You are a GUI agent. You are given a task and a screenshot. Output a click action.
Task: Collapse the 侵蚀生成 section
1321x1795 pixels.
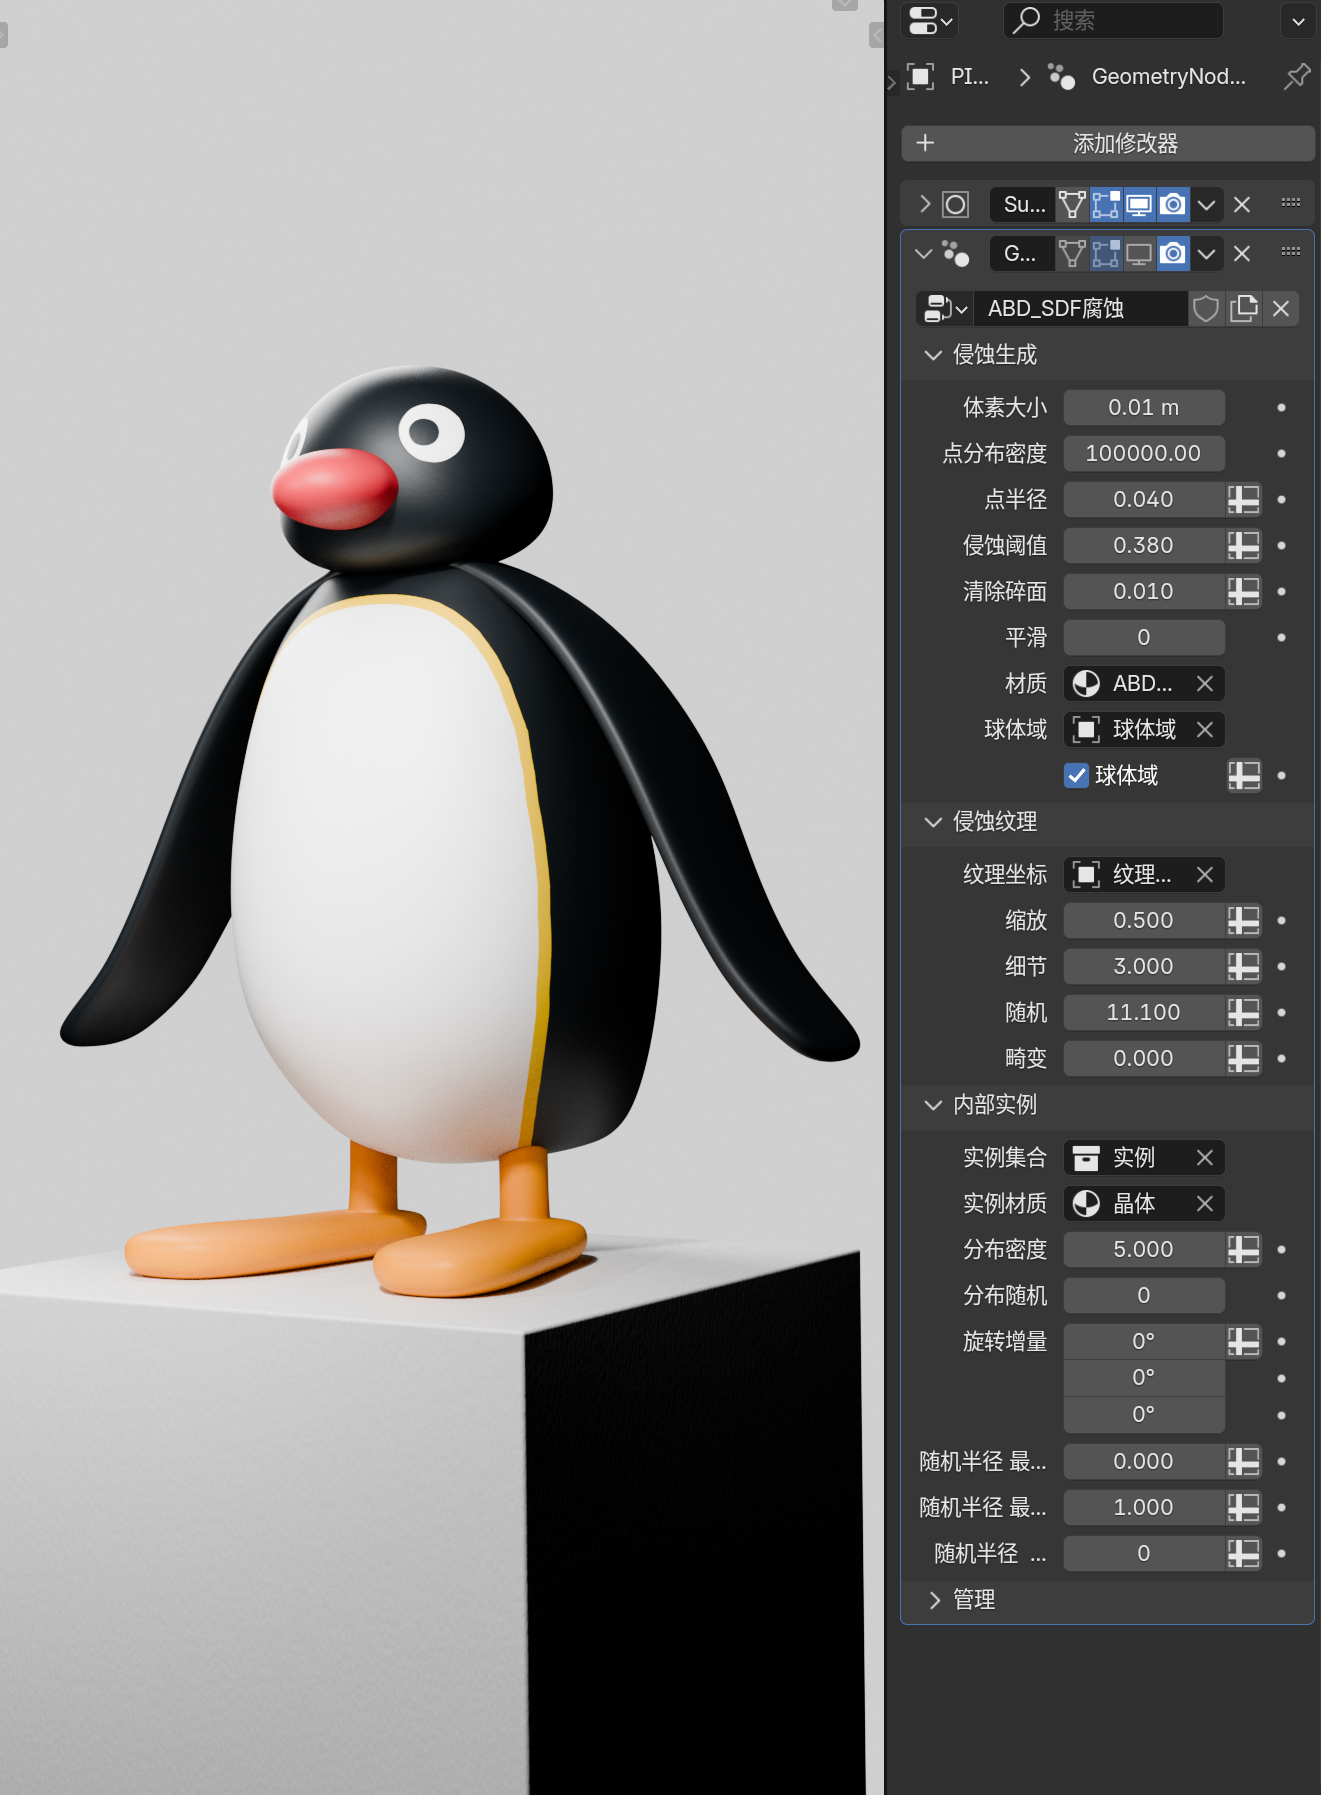tap(933, 355)
